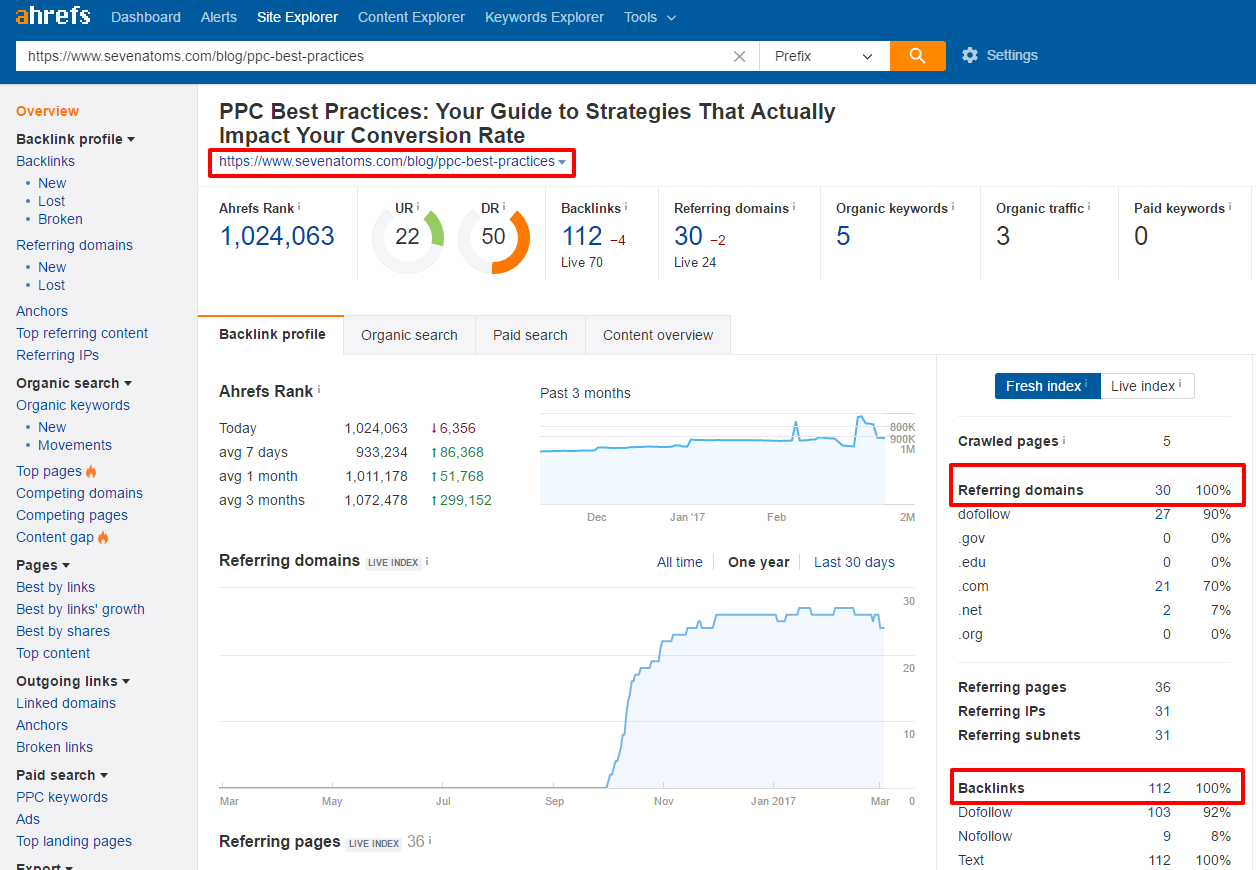Open Dashboard in the top navigation
This screenshot has width=1256, height=870.
(146, 17)
